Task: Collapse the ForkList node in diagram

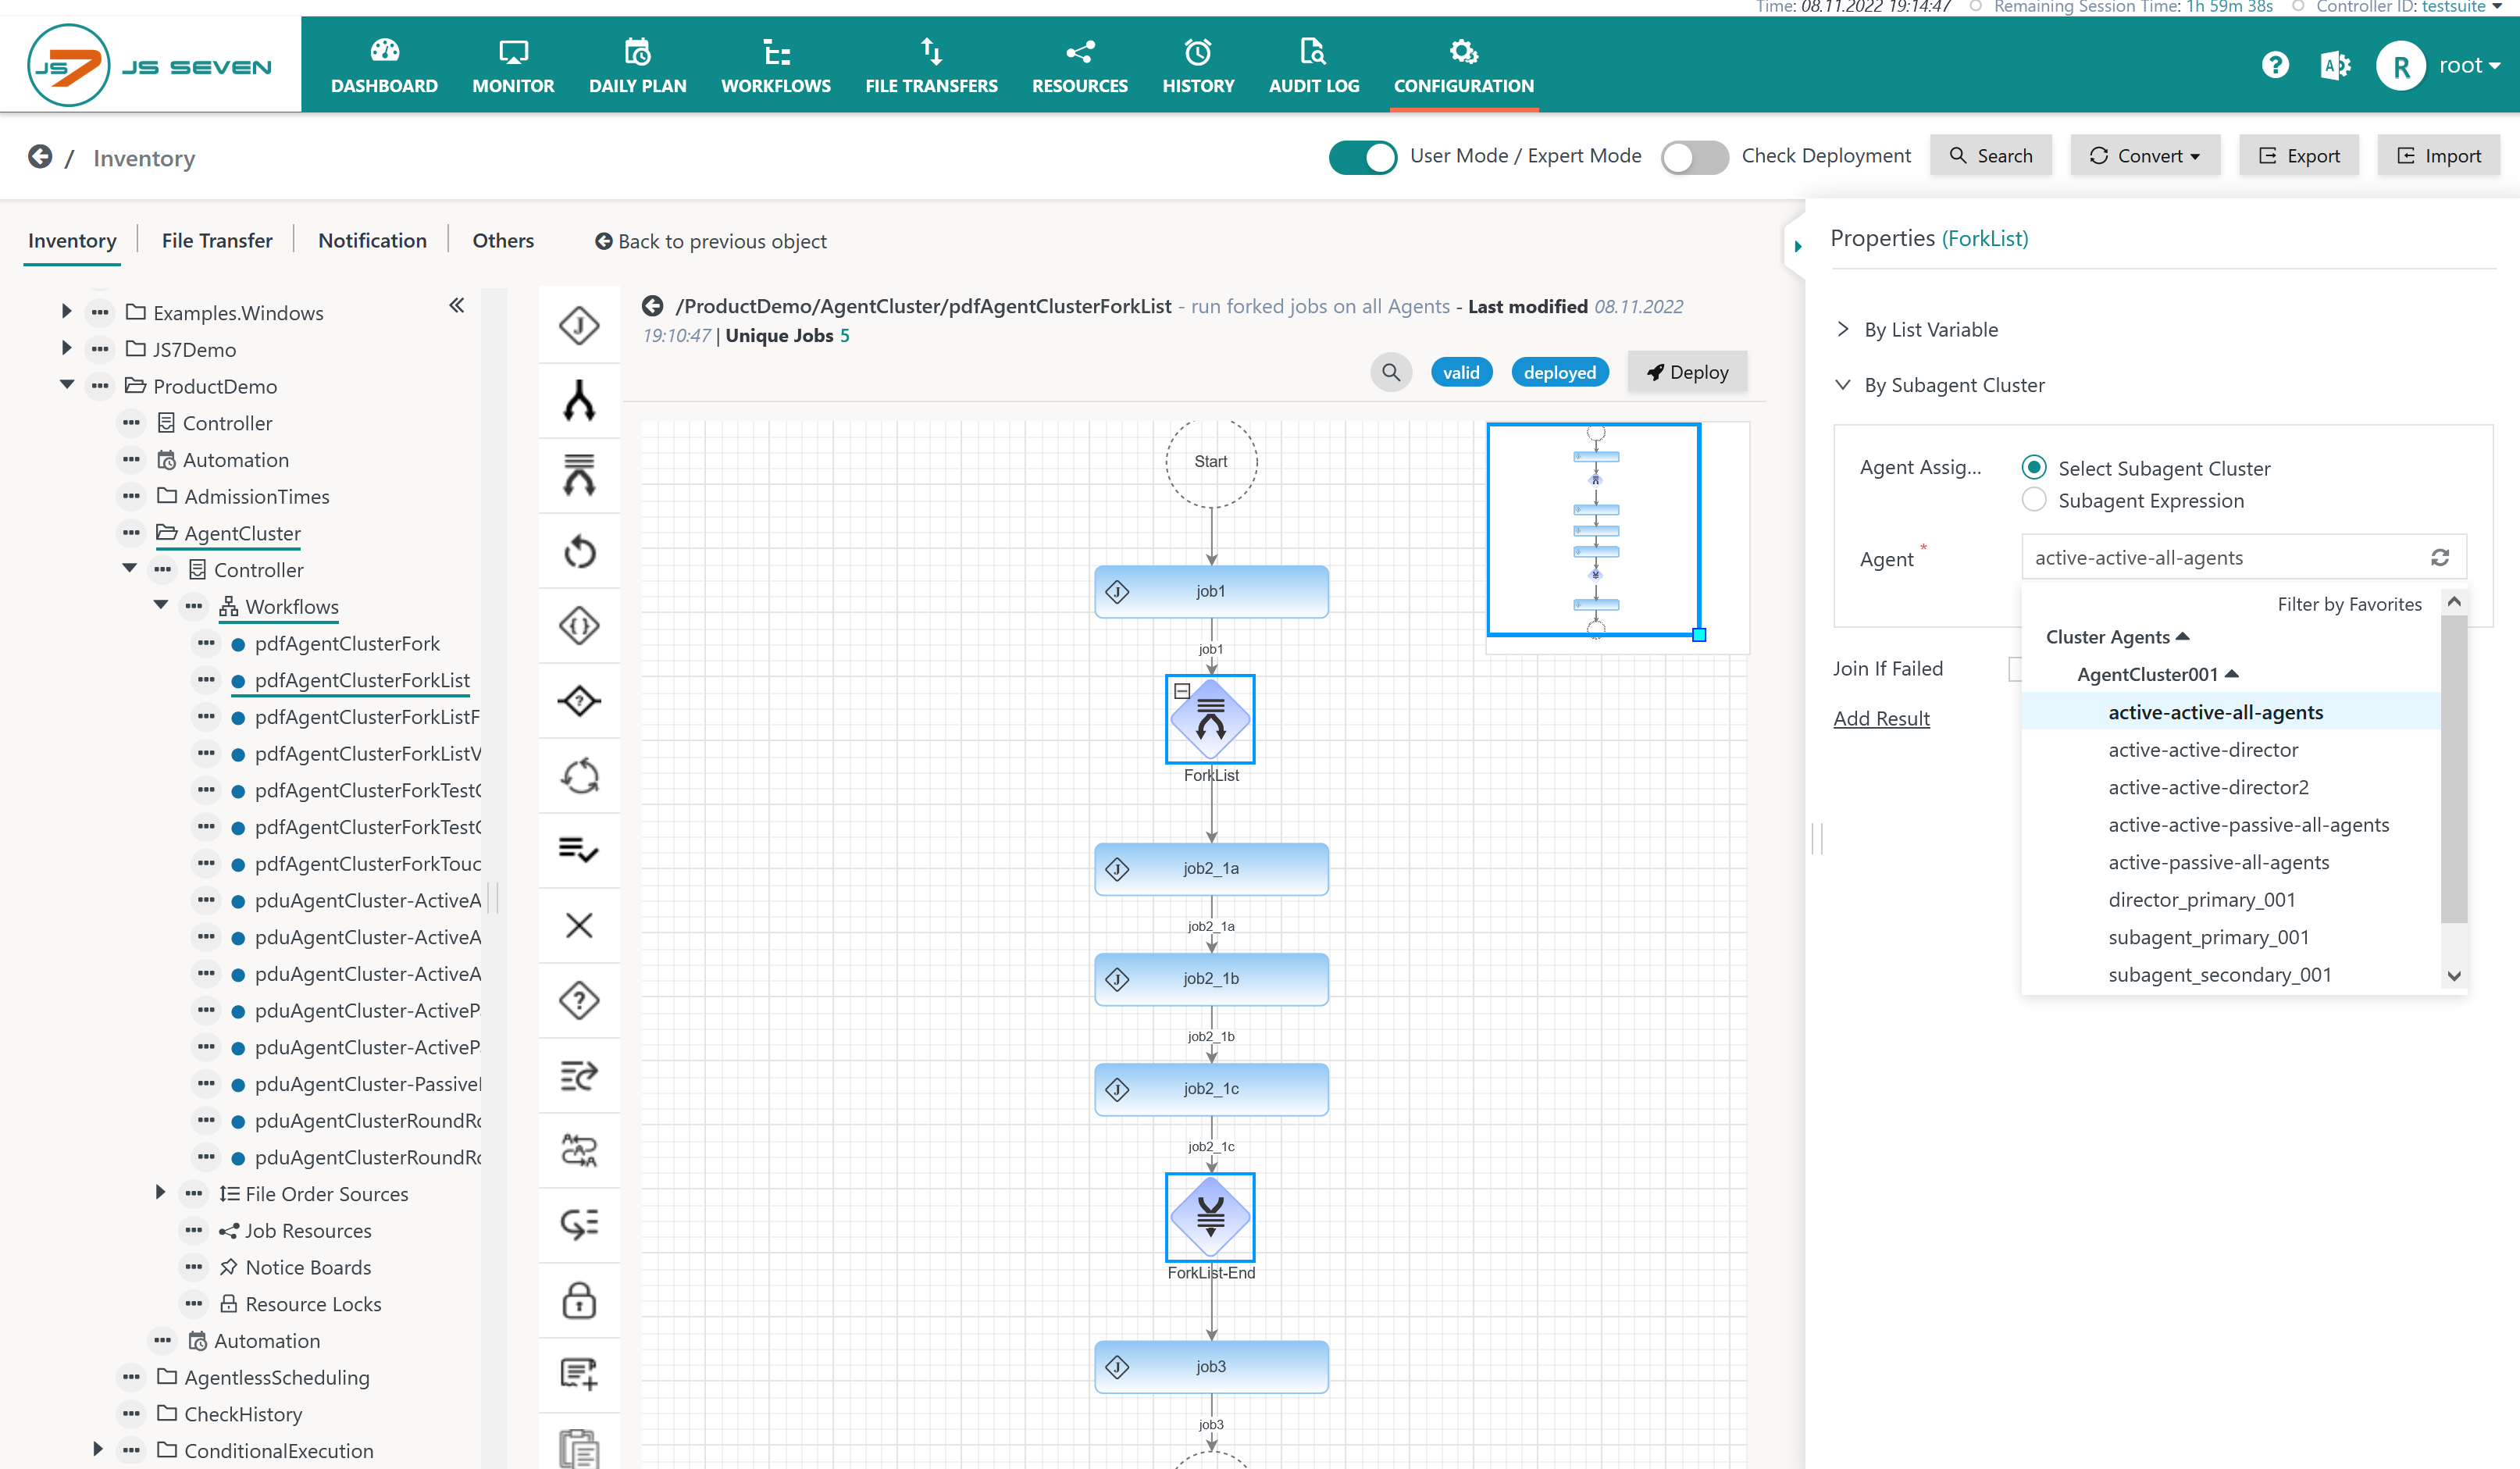Action: click(x=1181, y=691)
